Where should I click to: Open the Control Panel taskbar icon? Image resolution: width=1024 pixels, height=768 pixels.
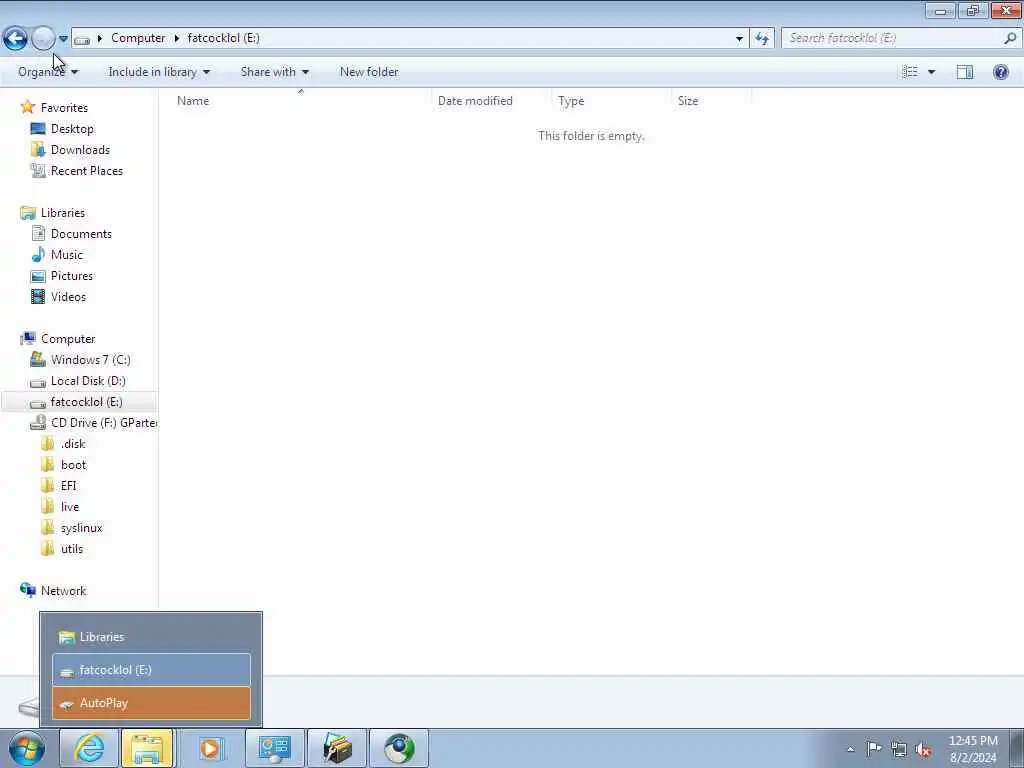coord(274,748)
